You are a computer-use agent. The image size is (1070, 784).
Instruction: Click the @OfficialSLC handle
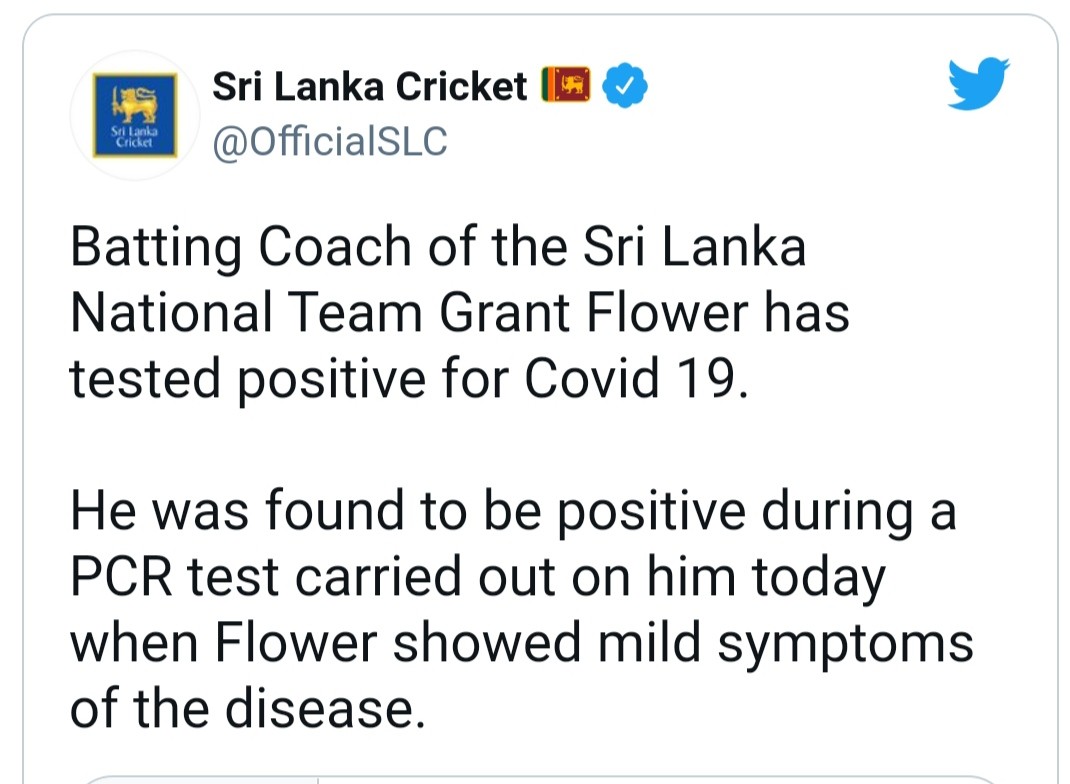pos(330,141)
